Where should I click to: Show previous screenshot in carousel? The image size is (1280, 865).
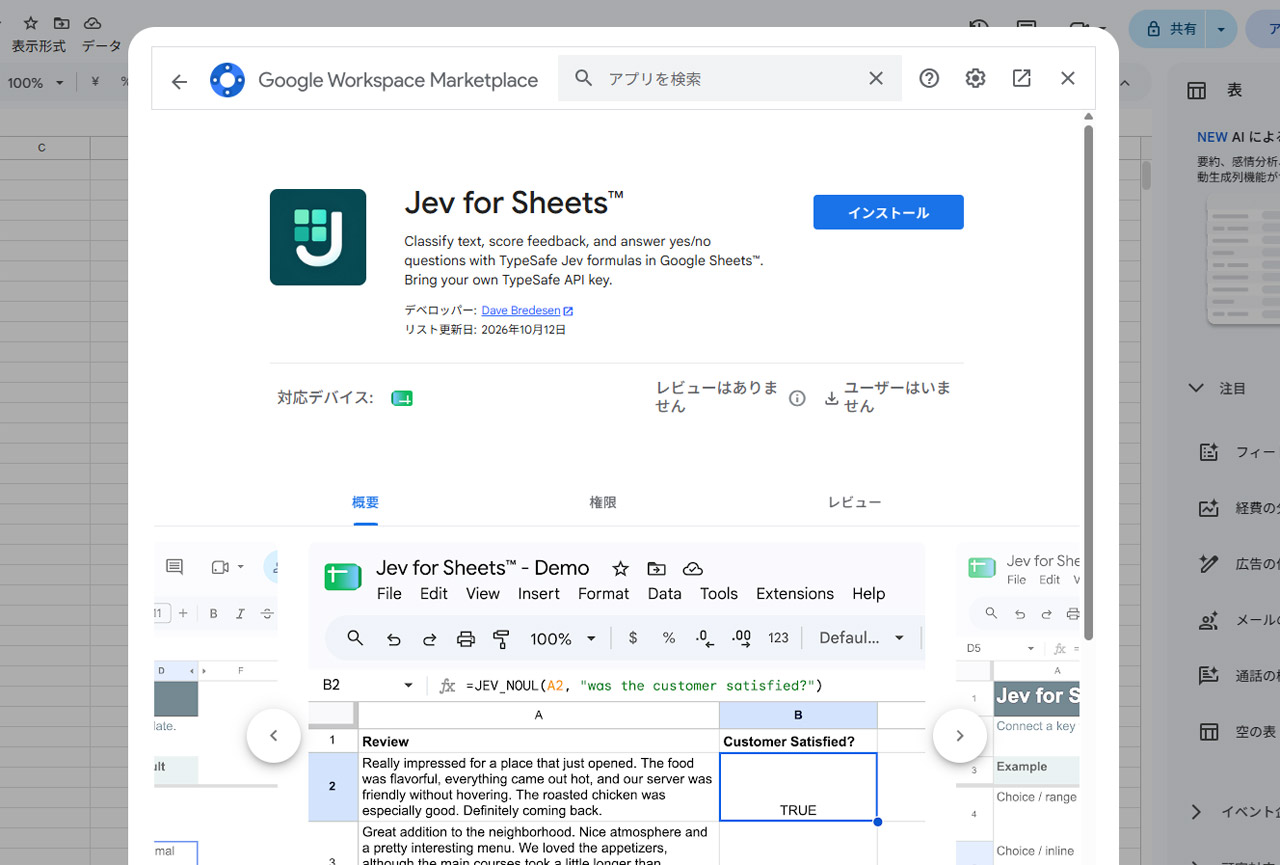[273, 736]
